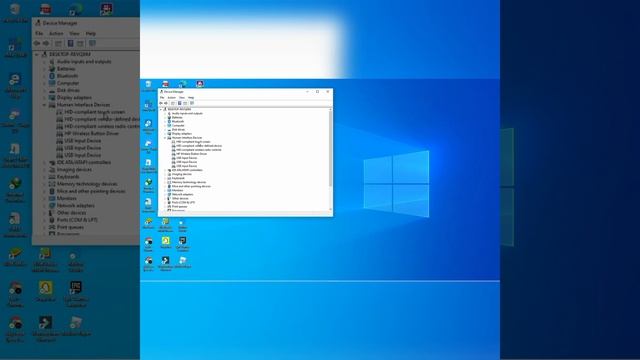Select Bluetooth in dimmed left Device Manager
640x360 pixels.
(x=67, y=76)
